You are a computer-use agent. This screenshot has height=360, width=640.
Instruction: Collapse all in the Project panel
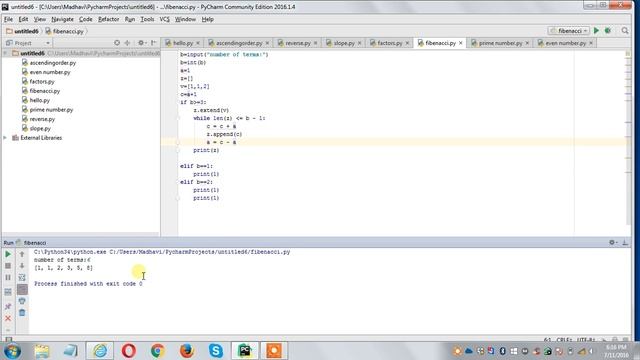point(127,43)
